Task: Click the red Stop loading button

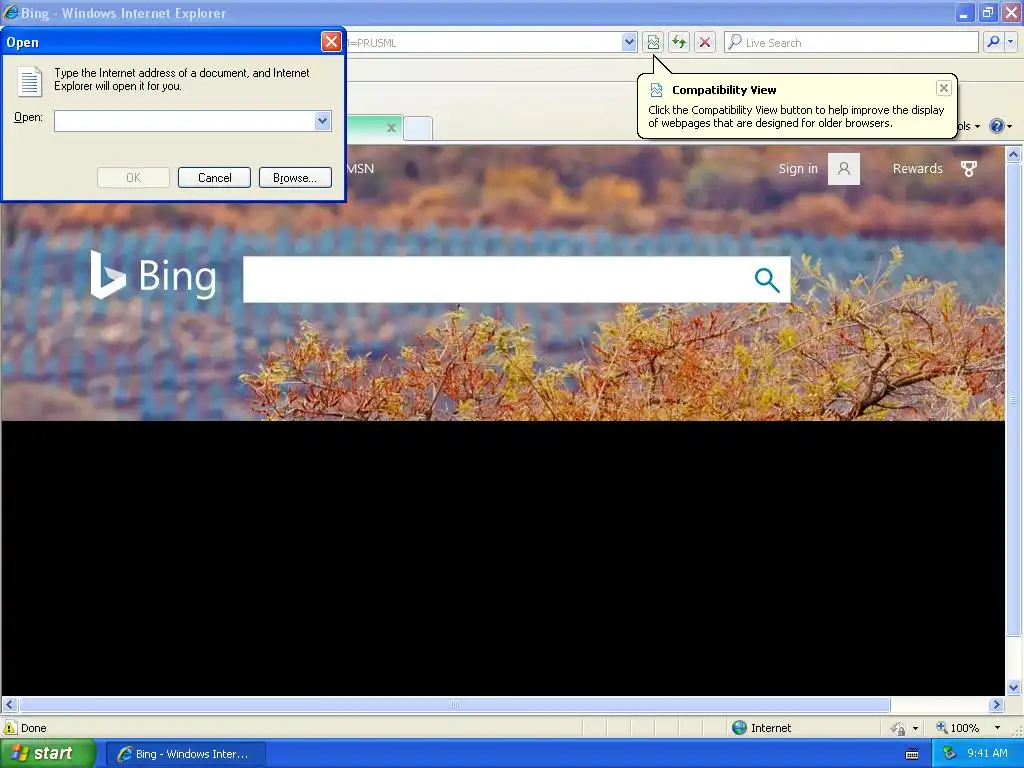Action: tap(705, 42)
